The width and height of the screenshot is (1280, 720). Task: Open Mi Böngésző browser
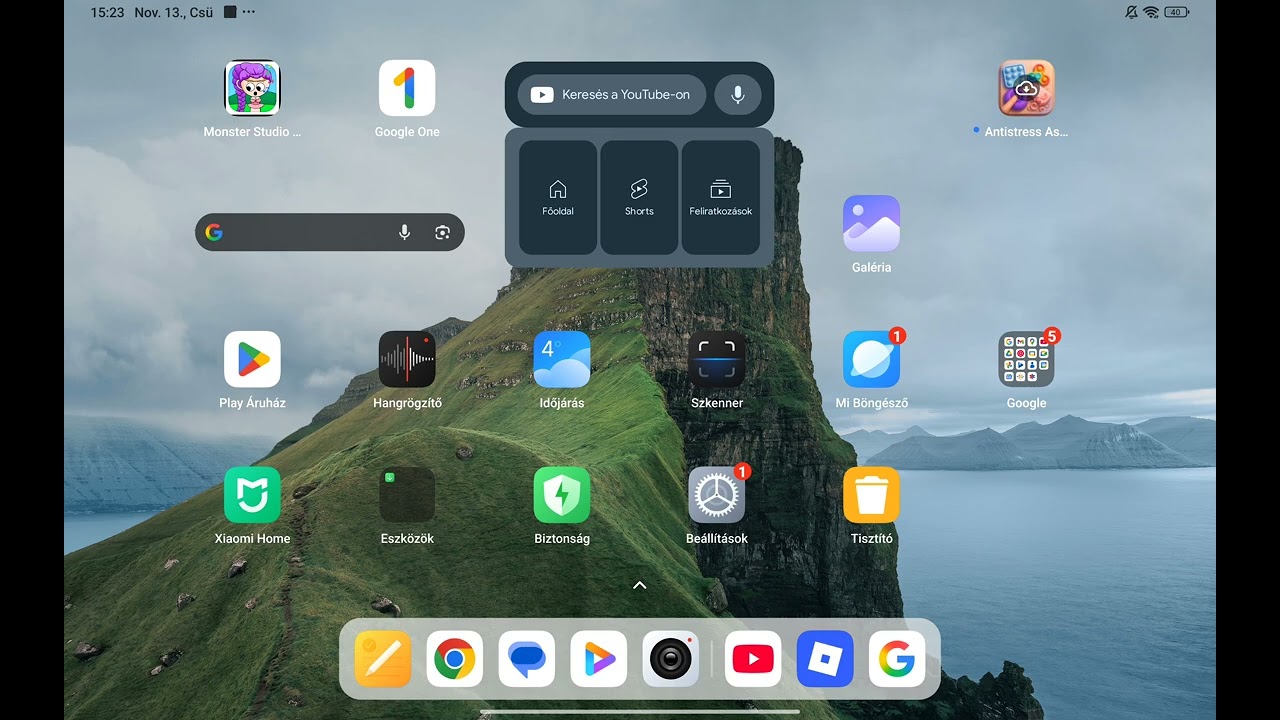click(x=871, y=359)
